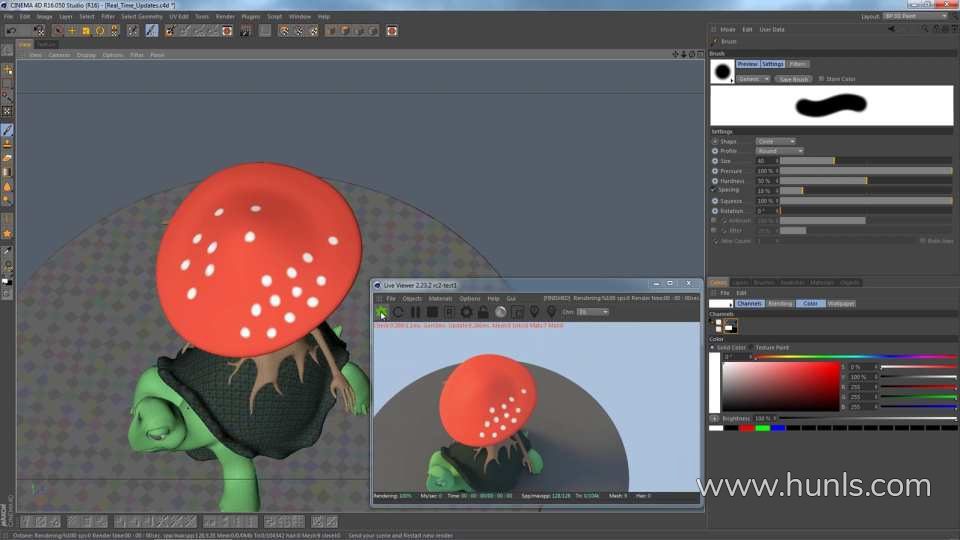This screenshot has height=540, width=960.
Task: Open the Render menu in the menu bar
Action: (225, 17)
